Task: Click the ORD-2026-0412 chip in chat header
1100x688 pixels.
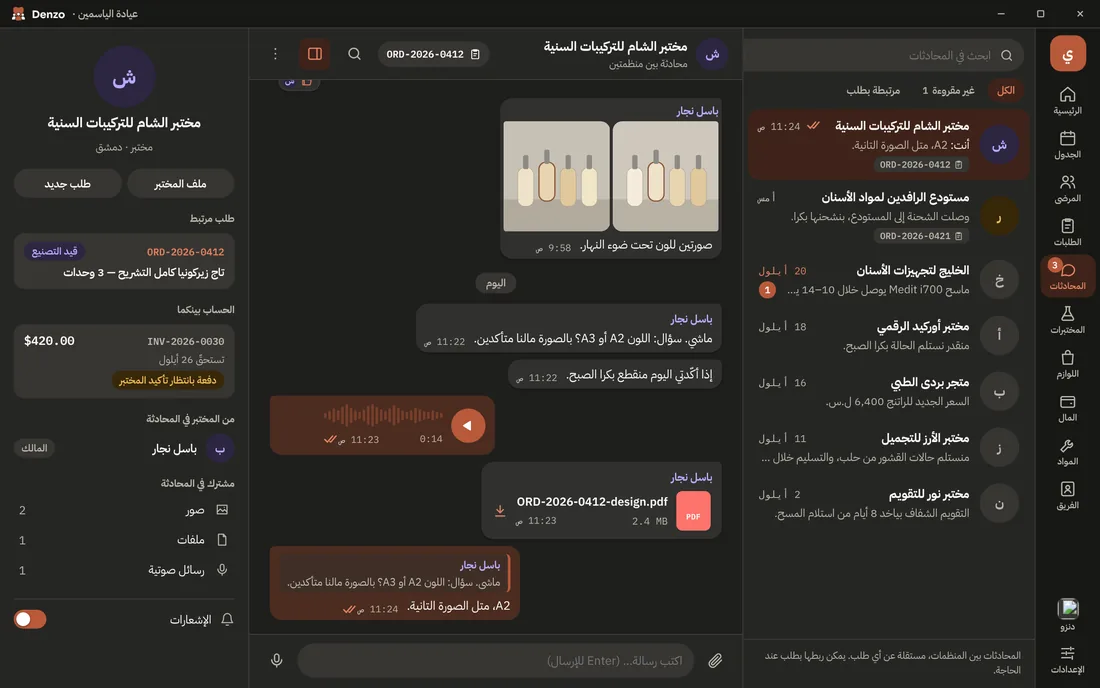Action: pyautogui.click(x=433, y=54)
